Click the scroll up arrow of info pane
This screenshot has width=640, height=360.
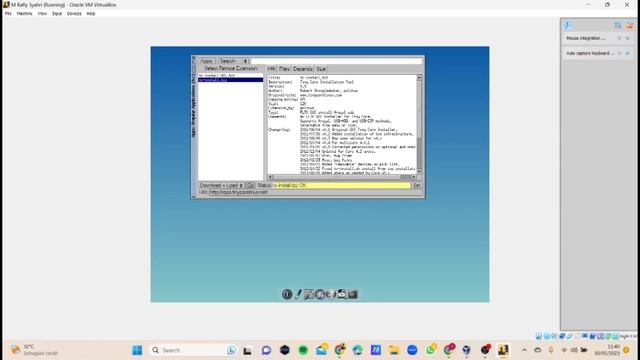[419, 77]
